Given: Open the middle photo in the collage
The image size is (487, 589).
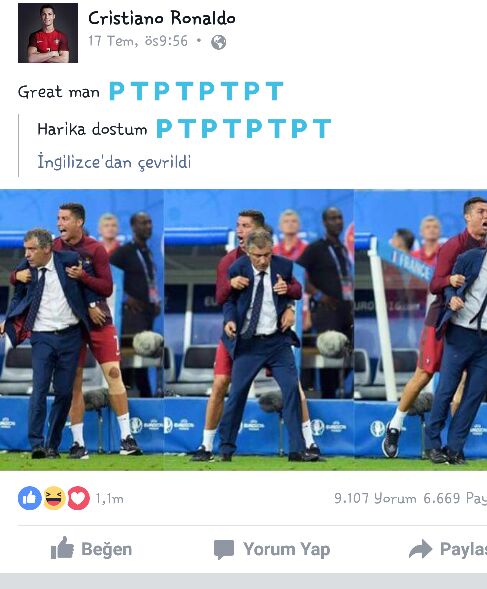Looking at the screenshot, I should coord(259,330).
